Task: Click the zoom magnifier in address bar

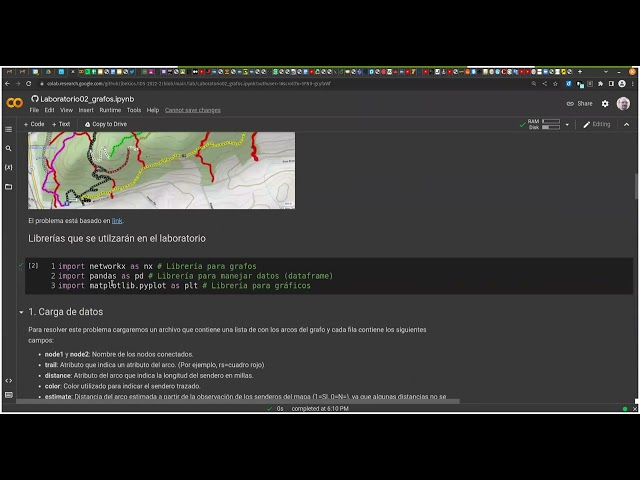Action: 534,84
